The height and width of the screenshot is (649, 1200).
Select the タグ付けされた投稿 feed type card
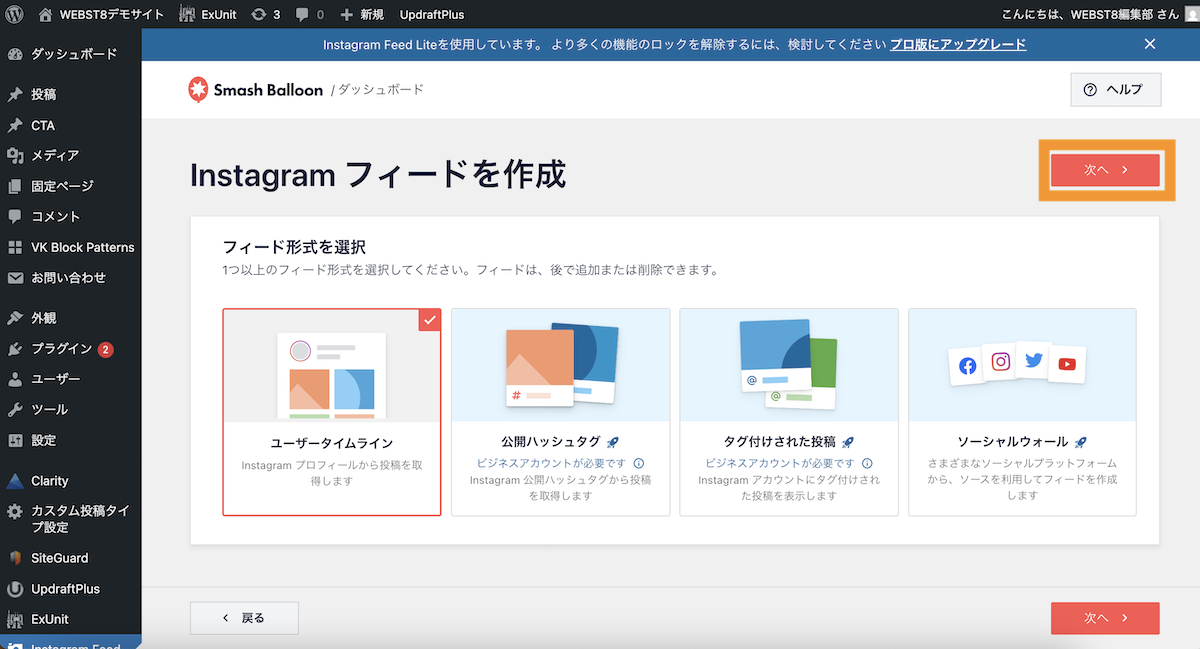tap(788, 411)
